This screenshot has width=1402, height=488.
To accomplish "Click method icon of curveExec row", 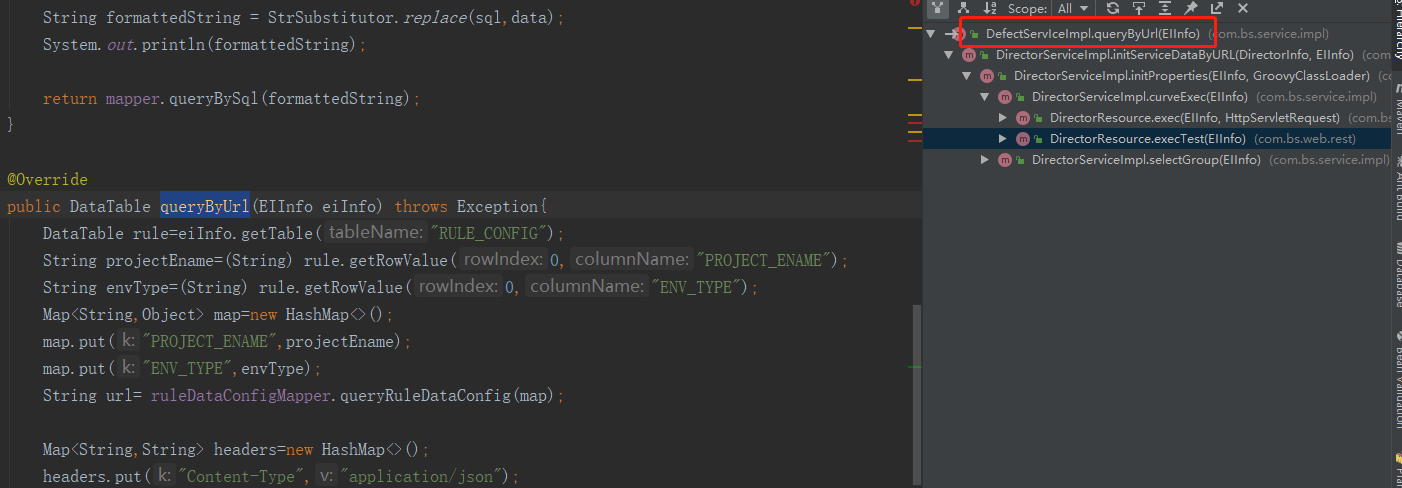I will (1004, 97).
